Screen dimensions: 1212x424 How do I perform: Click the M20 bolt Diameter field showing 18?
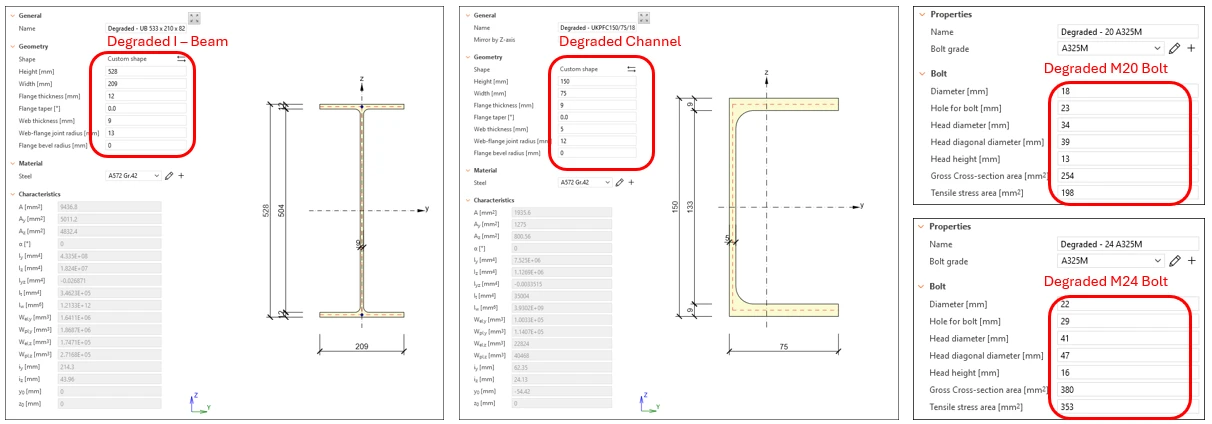[x=1128, y=91]
